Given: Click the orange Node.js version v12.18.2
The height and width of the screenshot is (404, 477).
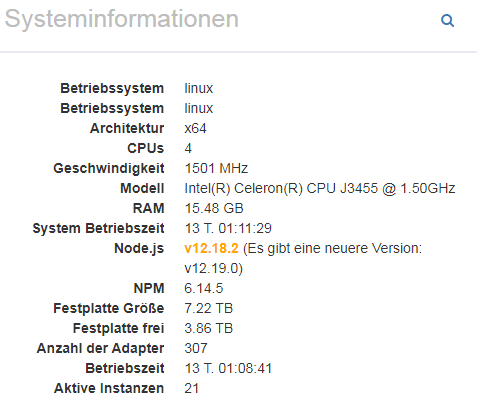Looking at the screenshot, I should (211, 248).
